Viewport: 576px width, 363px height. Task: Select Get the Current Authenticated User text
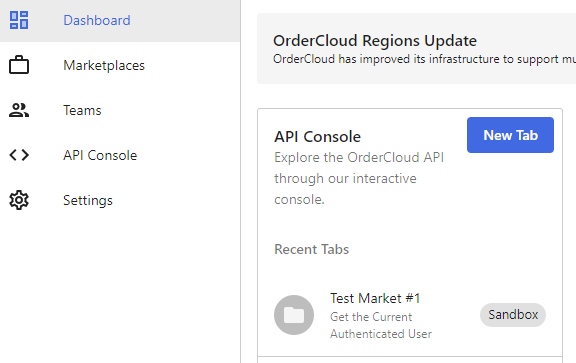(381, 325)
